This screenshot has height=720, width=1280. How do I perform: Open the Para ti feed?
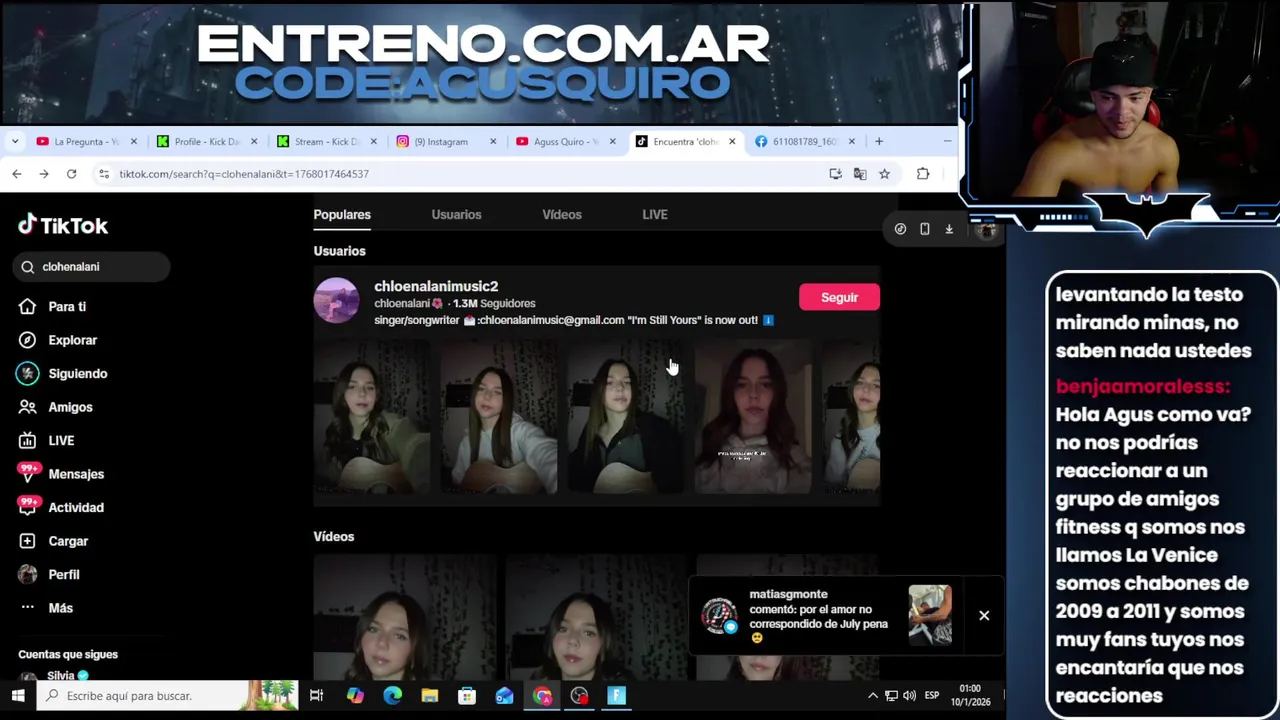[x=67, y=307]
